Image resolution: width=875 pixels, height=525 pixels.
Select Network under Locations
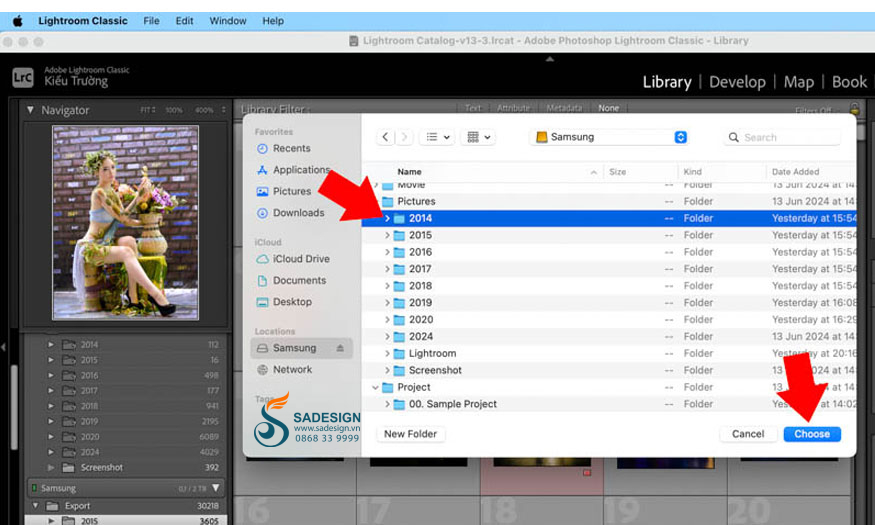click(x=292, y=370)
